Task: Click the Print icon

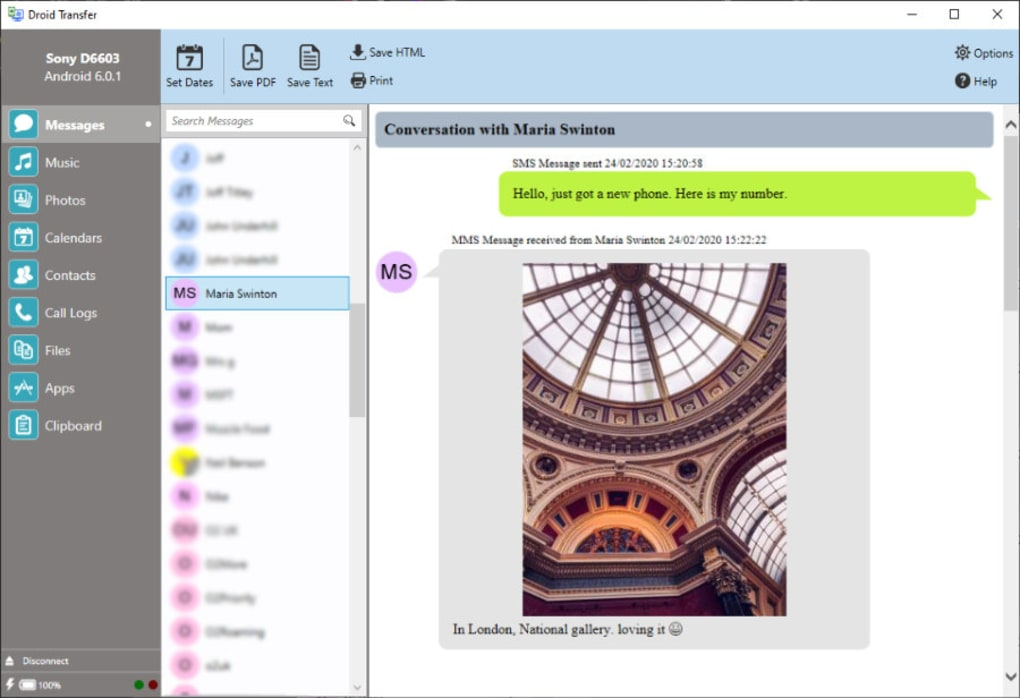Action: (x=358, y=81)
